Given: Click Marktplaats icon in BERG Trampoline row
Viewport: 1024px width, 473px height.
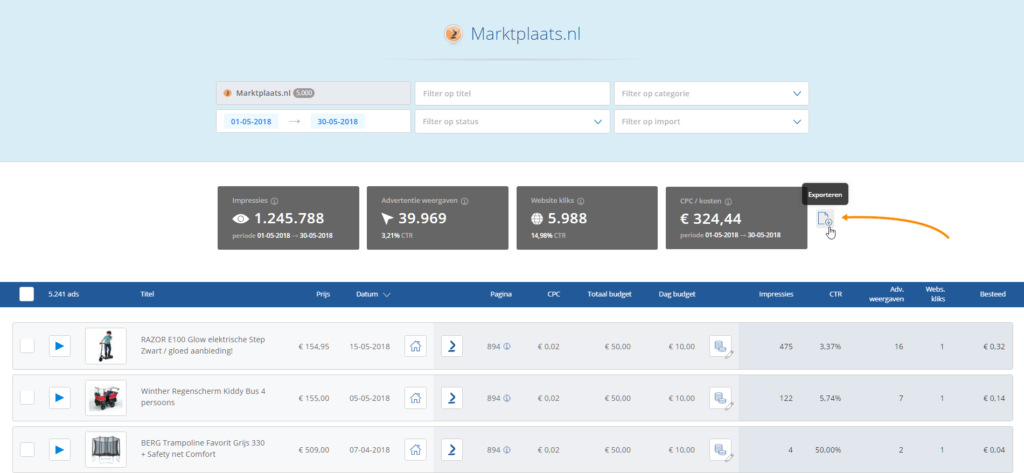Looking at the screenshot, I should point(452,449).
